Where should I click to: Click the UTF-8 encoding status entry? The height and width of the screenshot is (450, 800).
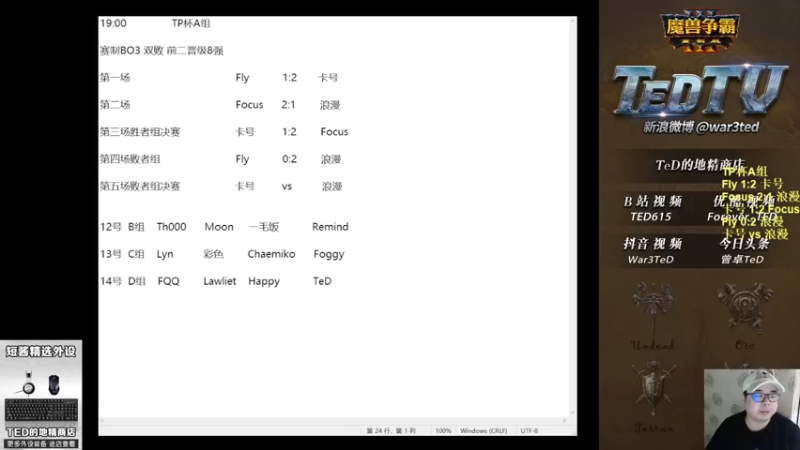[x=529, y=431]
